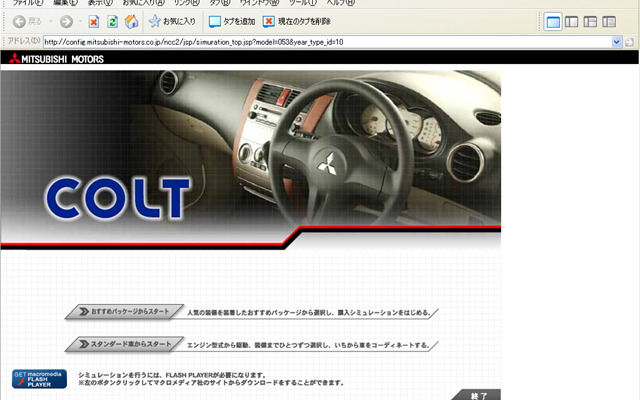
Task: Go back with the 戻る arrow button
Action: pyautogui.click(x=27, y=21)
